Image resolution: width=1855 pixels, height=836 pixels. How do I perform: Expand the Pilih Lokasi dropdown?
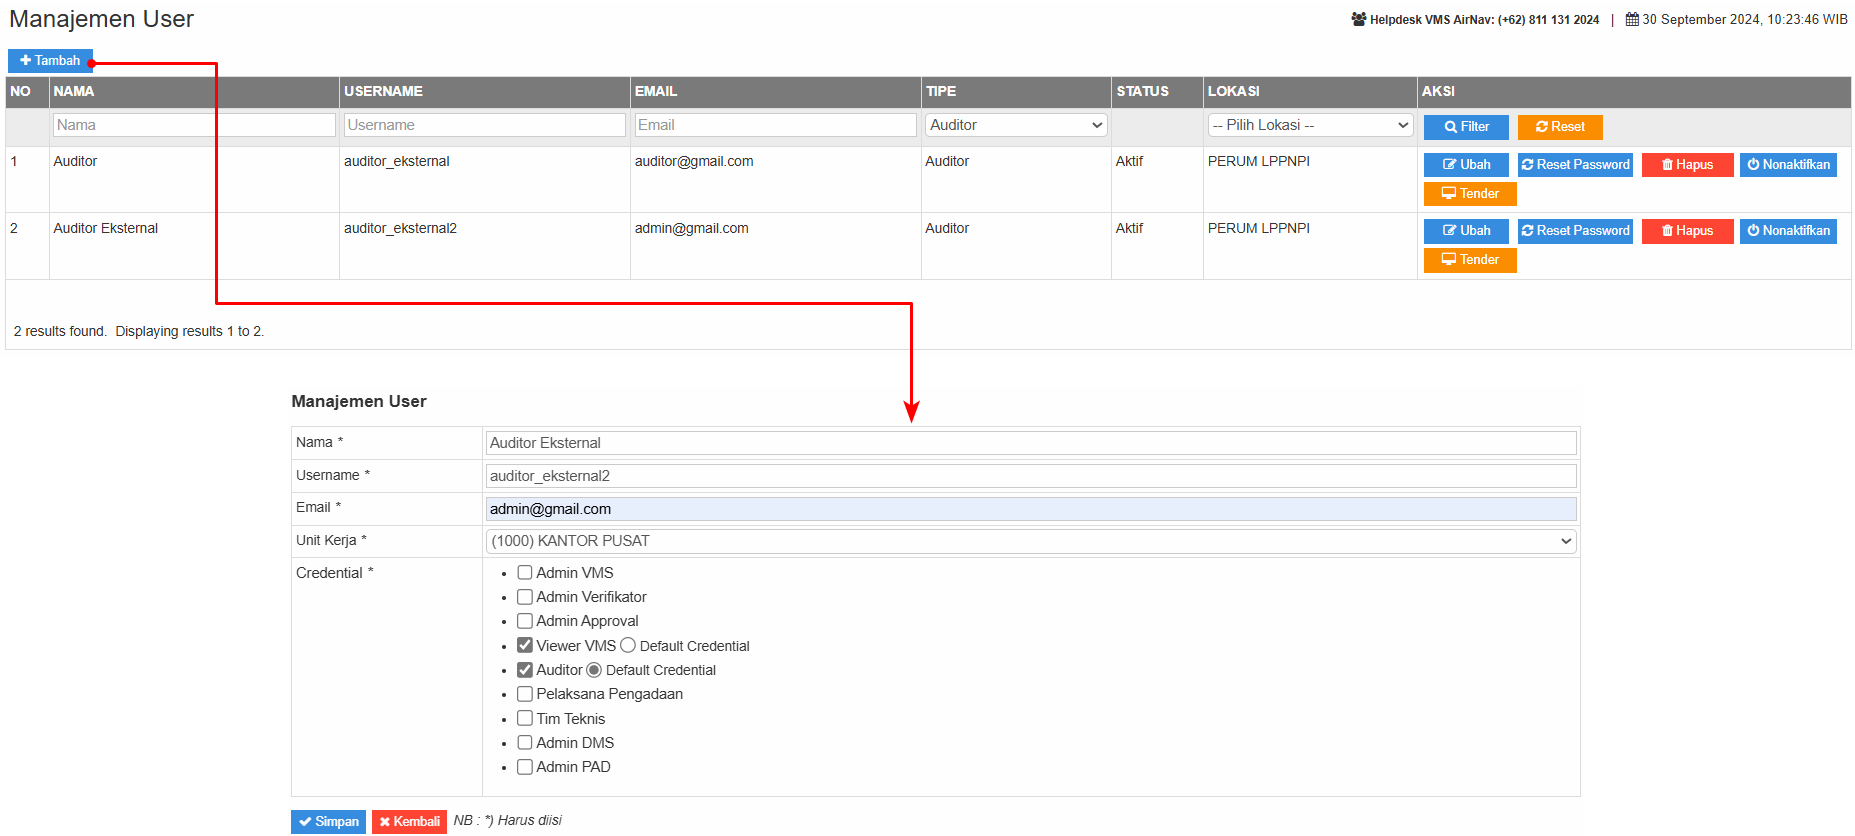pos(1309,125)
